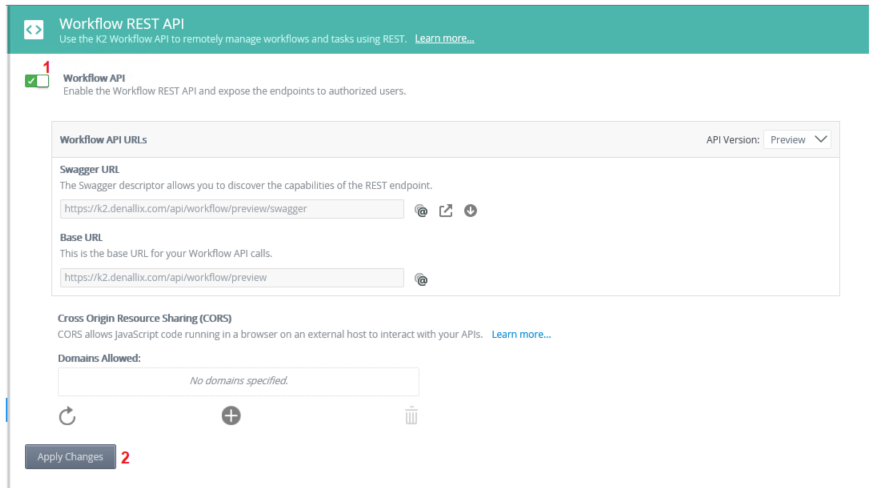This screenshot has width=878, height=488.
Task: Click into the Swagger URL field
Action: coord(231,209)
